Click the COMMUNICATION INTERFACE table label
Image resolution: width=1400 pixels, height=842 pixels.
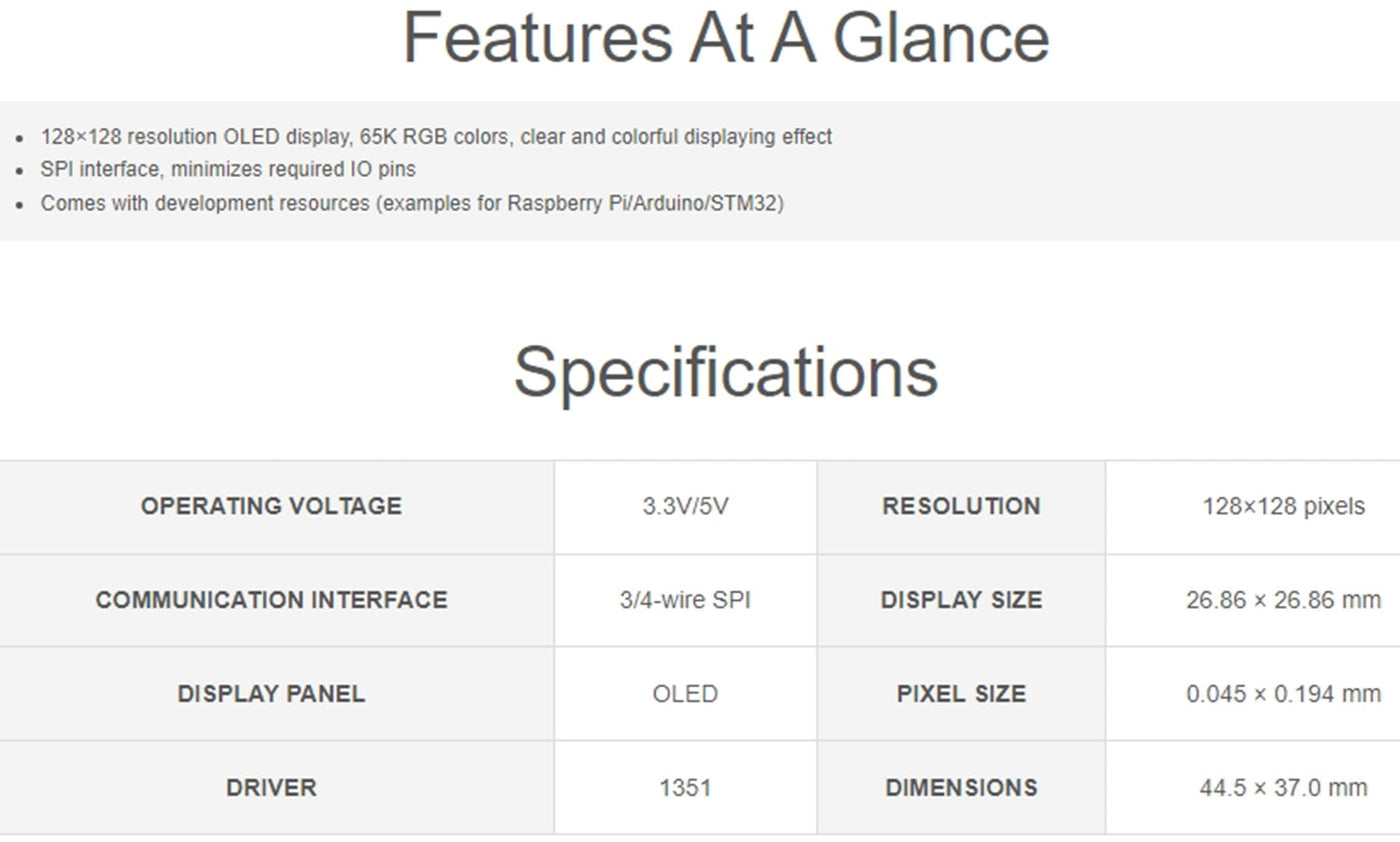271,600
